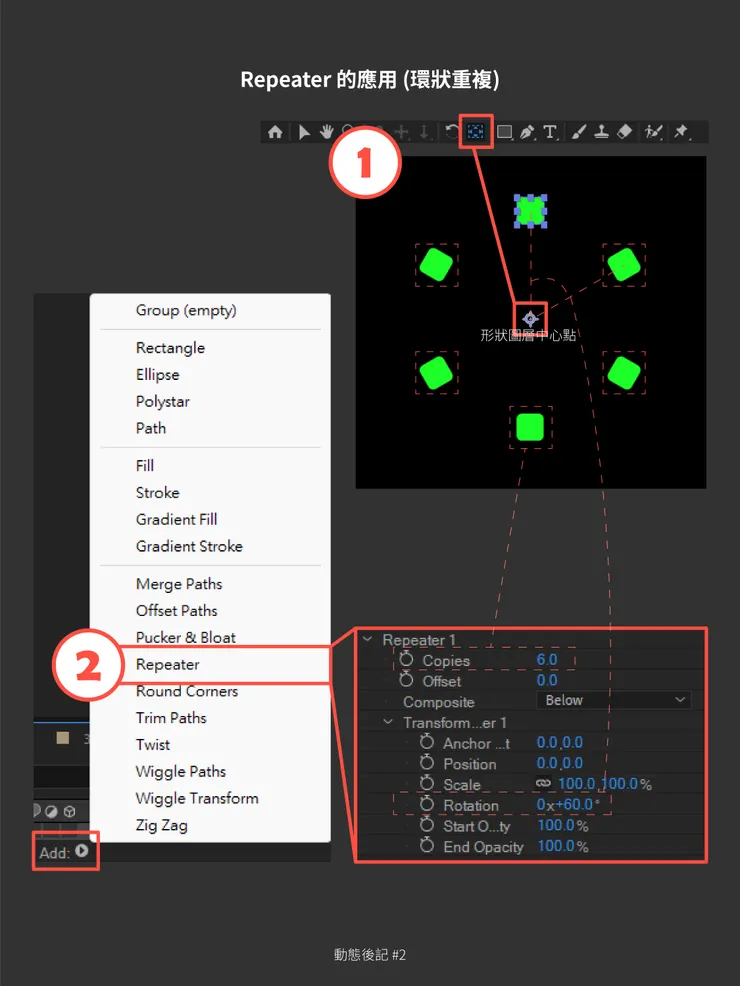Click the Rotation value 0x+60.0°

(x=568, y=805)
